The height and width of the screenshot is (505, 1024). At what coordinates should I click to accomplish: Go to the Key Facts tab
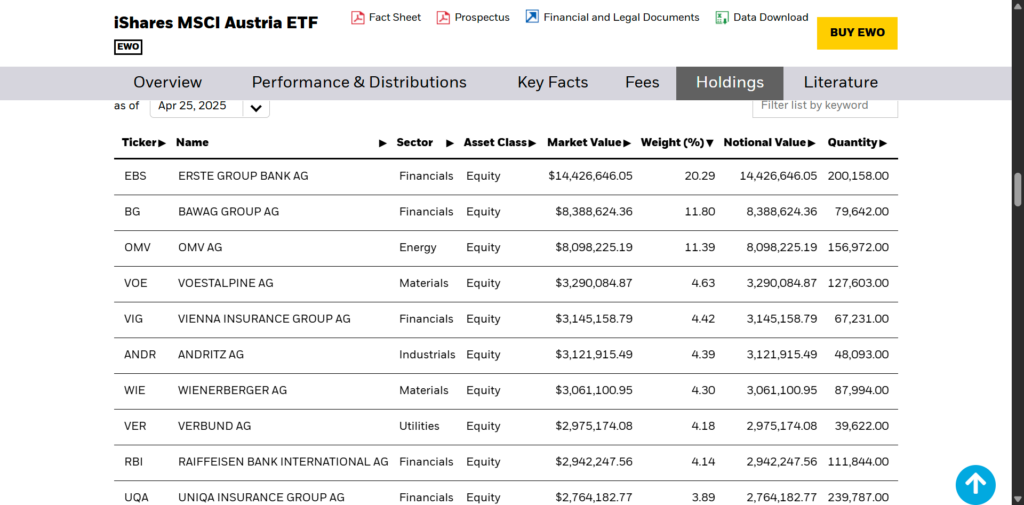pos(552,83)
